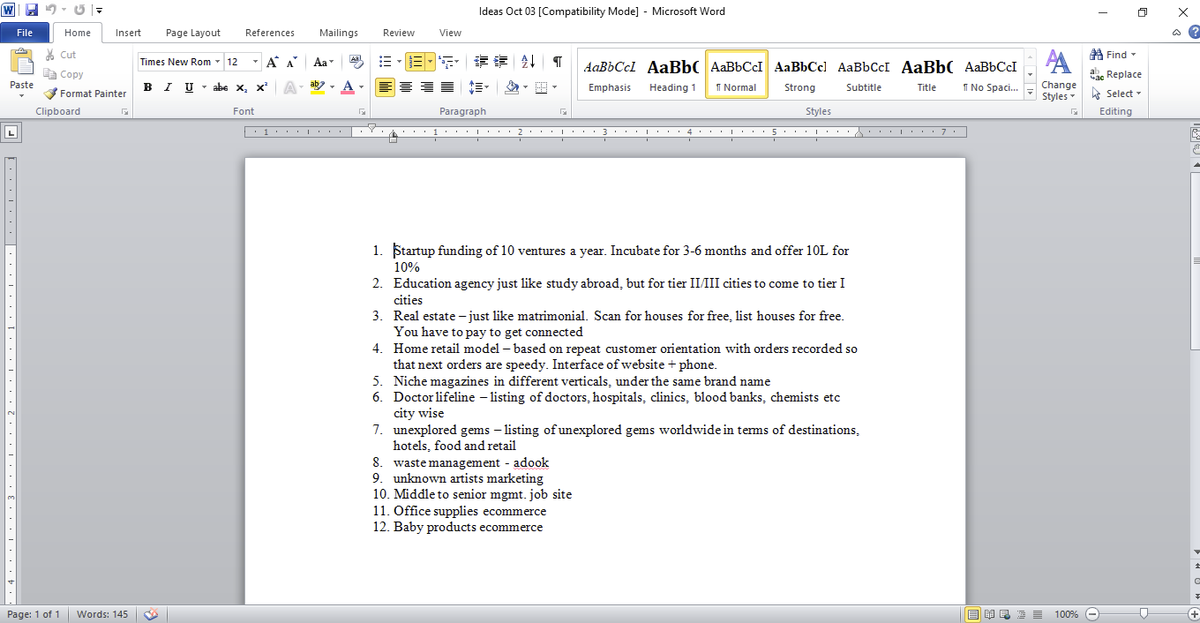Screen dimensions: 1200x623
Task: Click Zoom In plus button
Action: click(x=1192, y=614)
